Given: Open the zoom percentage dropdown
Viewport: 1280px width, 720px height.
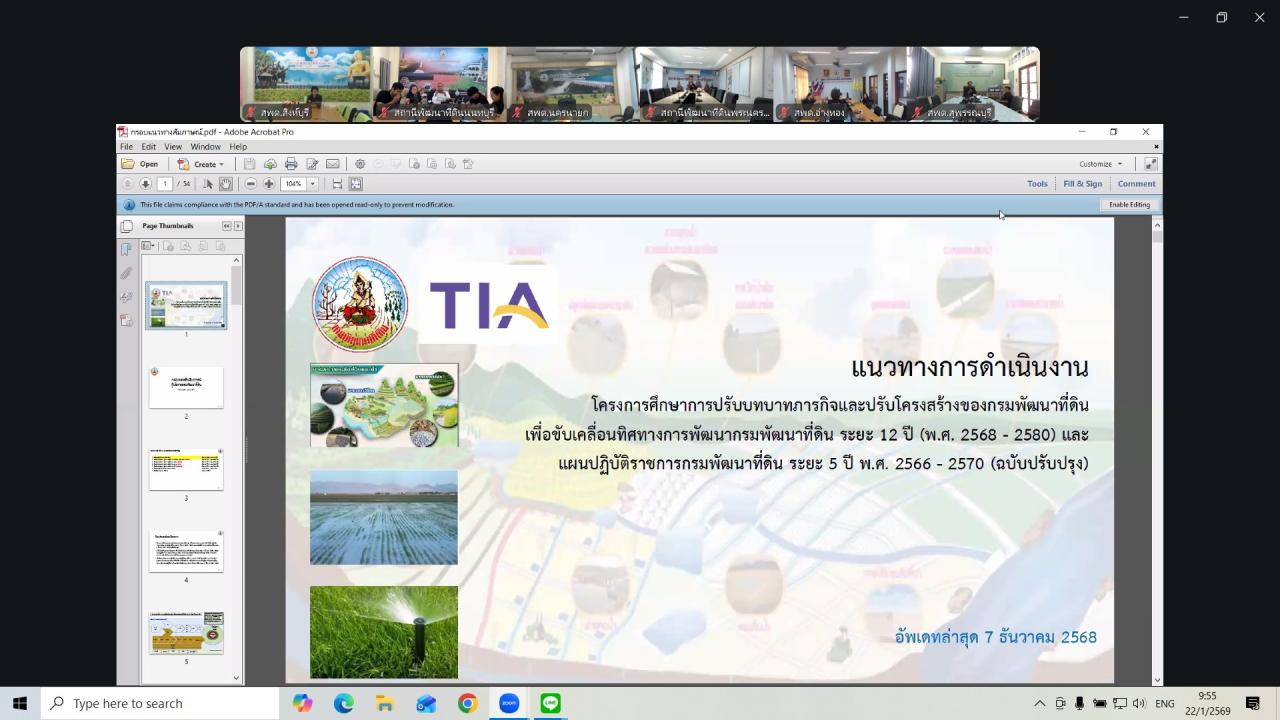Looking at the screenshot, I should coord(312,184).
